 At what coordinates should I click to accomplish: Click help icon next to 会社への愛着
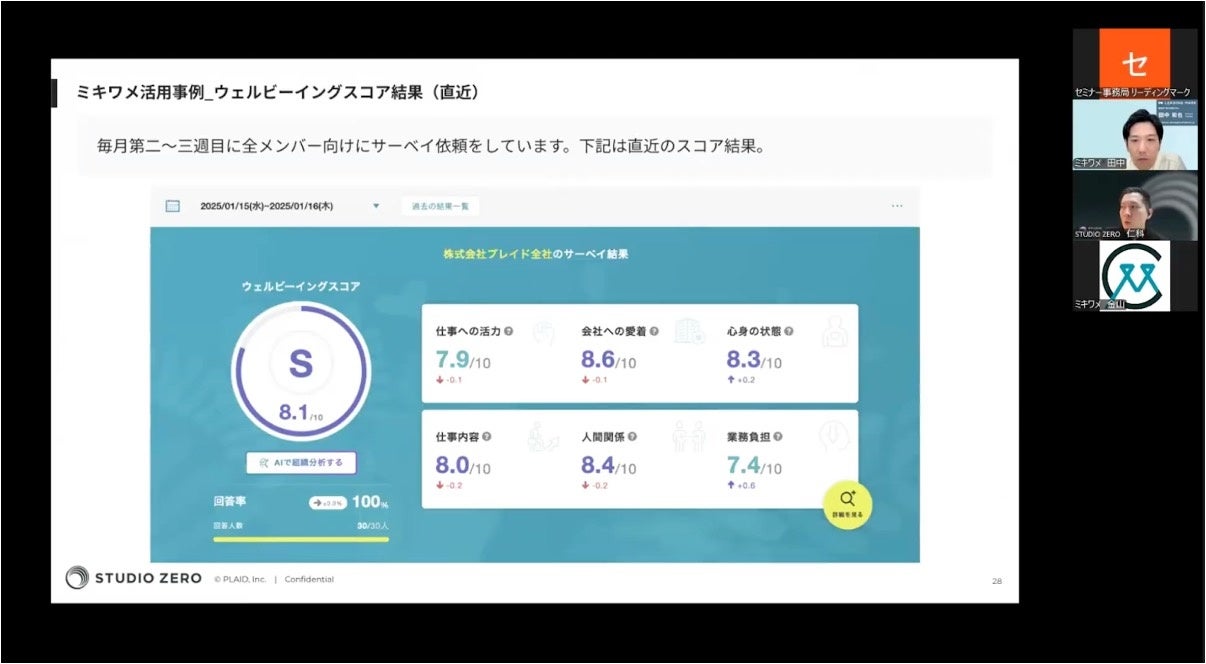click(x=654, y=331)
